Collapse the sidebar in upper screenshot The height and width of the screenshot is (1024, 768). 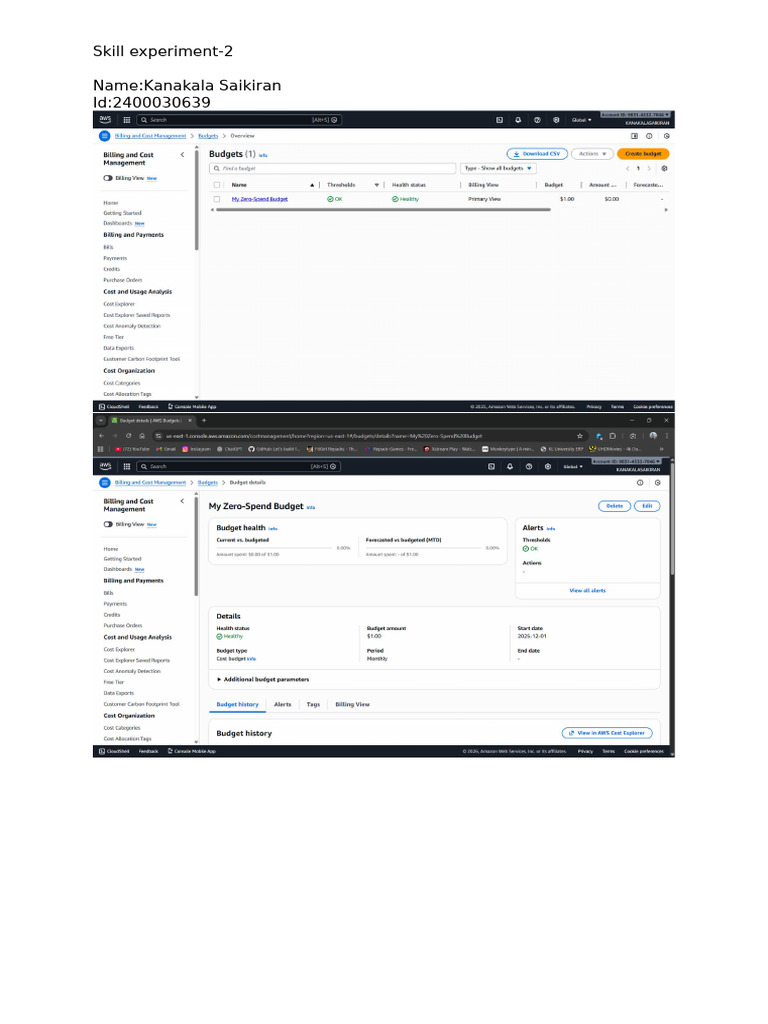click(x=182, y=155)
